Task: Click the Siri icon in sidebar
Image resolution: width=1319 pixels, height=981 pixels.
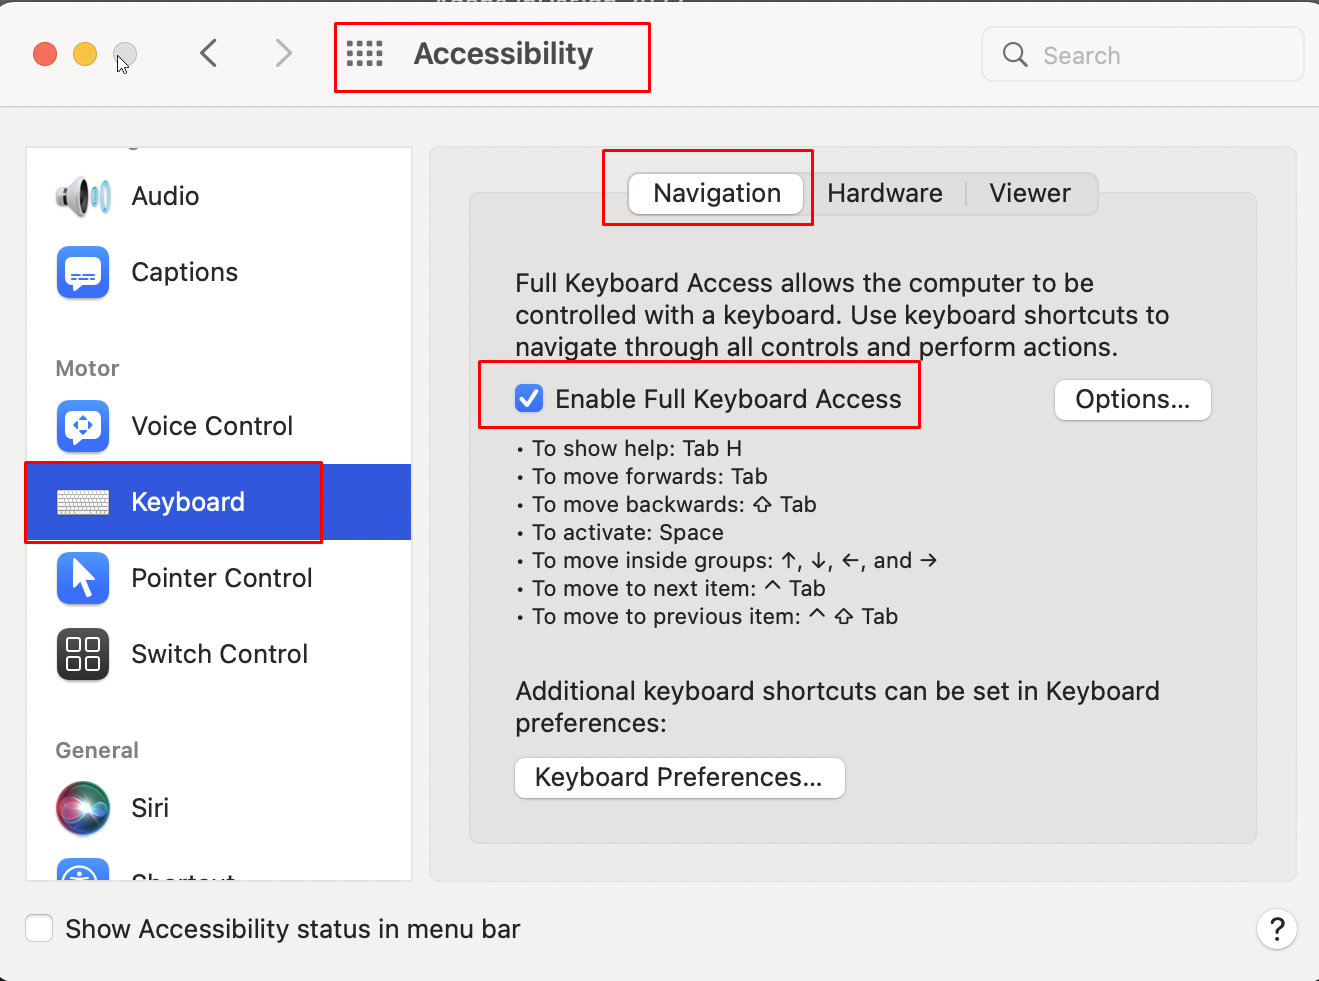Action: pos(83,808)
